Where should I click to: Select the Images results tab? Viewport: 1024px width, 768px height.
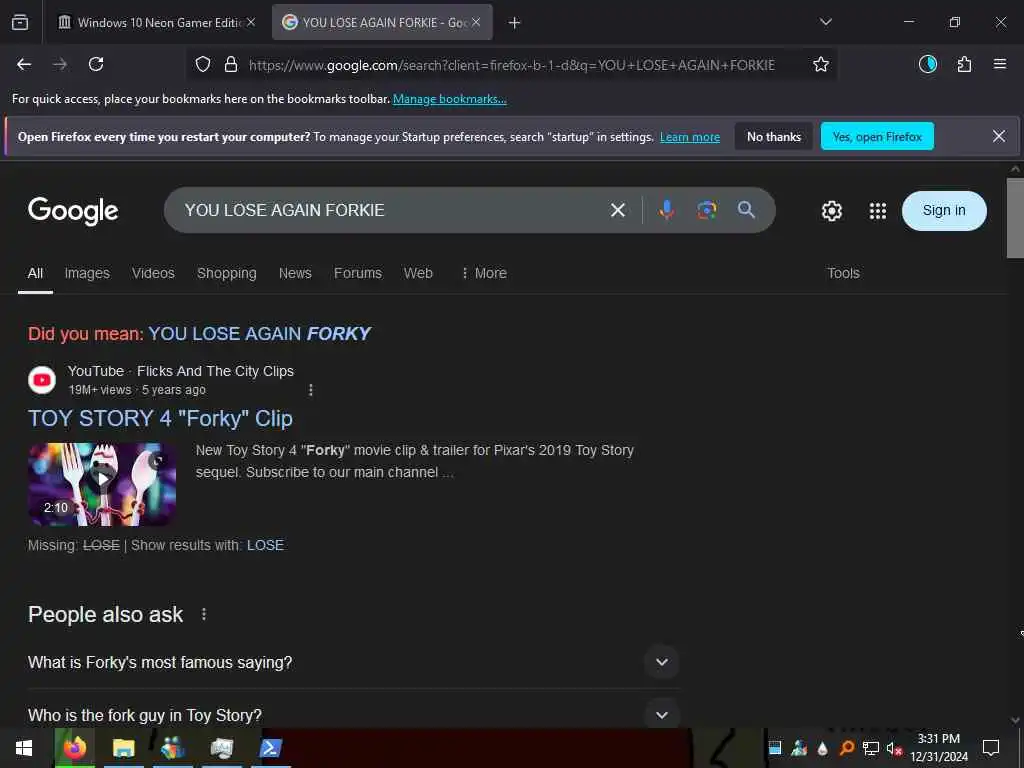pos(87,273)
